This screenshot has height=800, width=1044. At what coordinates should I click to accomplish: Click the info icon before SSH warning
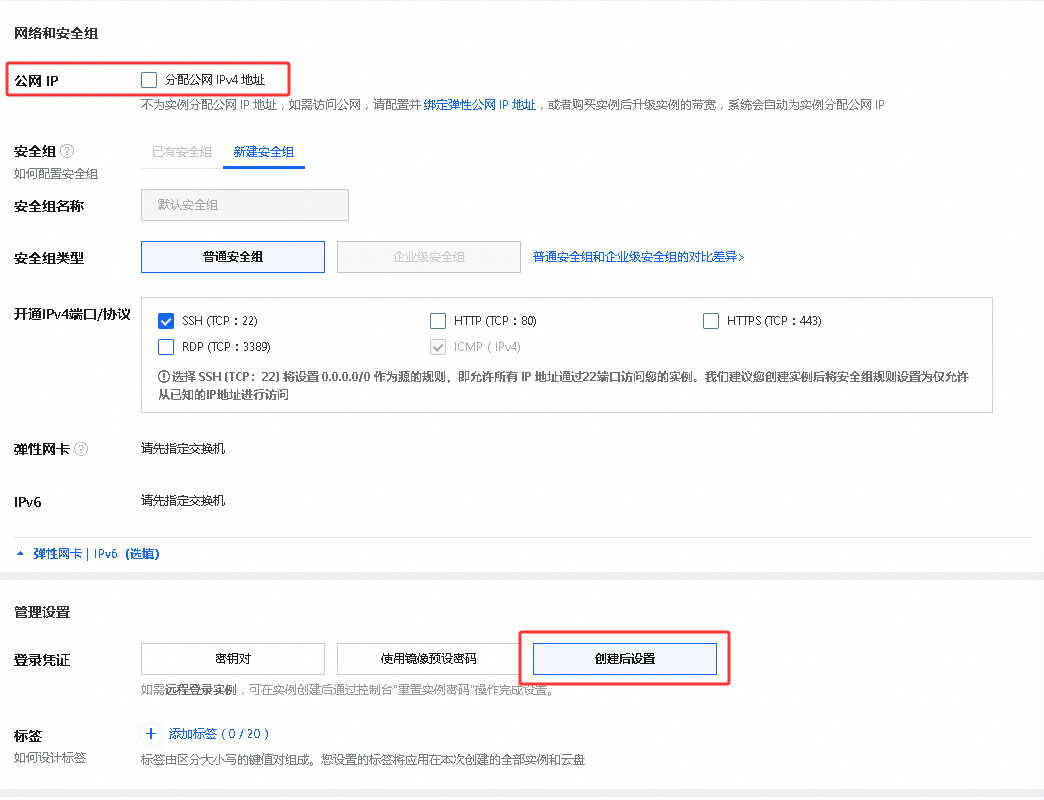point(164,377)
